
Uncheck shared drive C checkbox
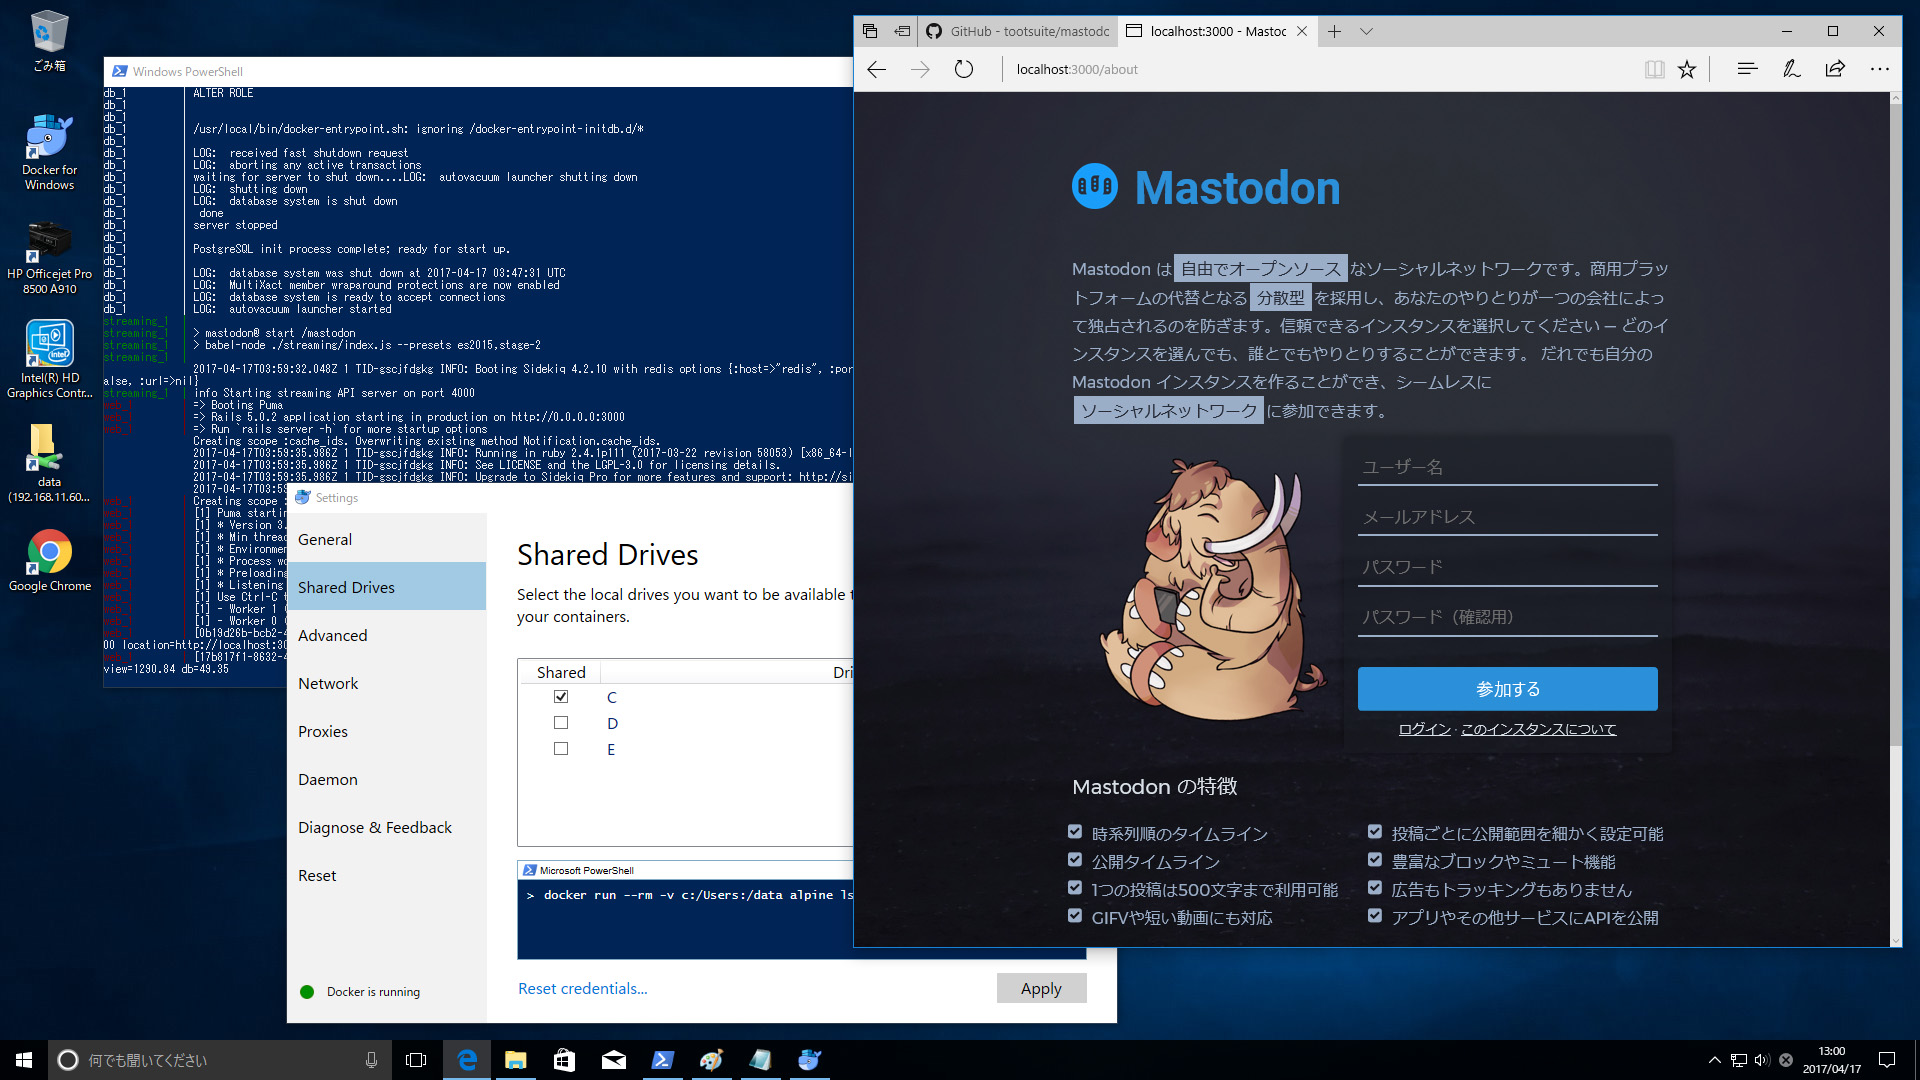(x=561, y=697)
